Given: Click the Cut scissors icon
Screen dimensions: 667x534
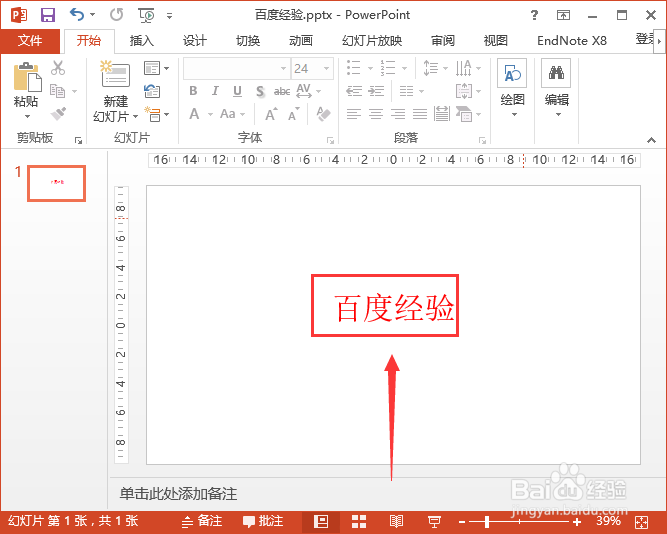Looking at the screenshot, I should point(58,68).
